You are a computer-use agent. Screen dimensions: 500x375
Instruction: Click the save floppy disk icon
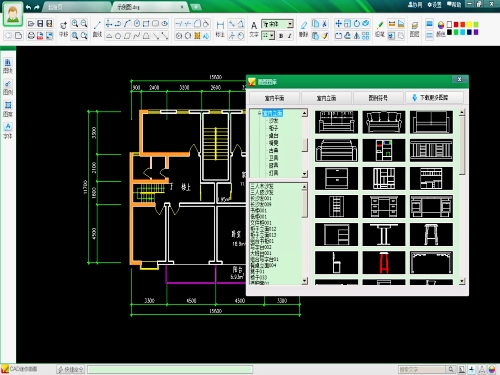tap(40, 23)
